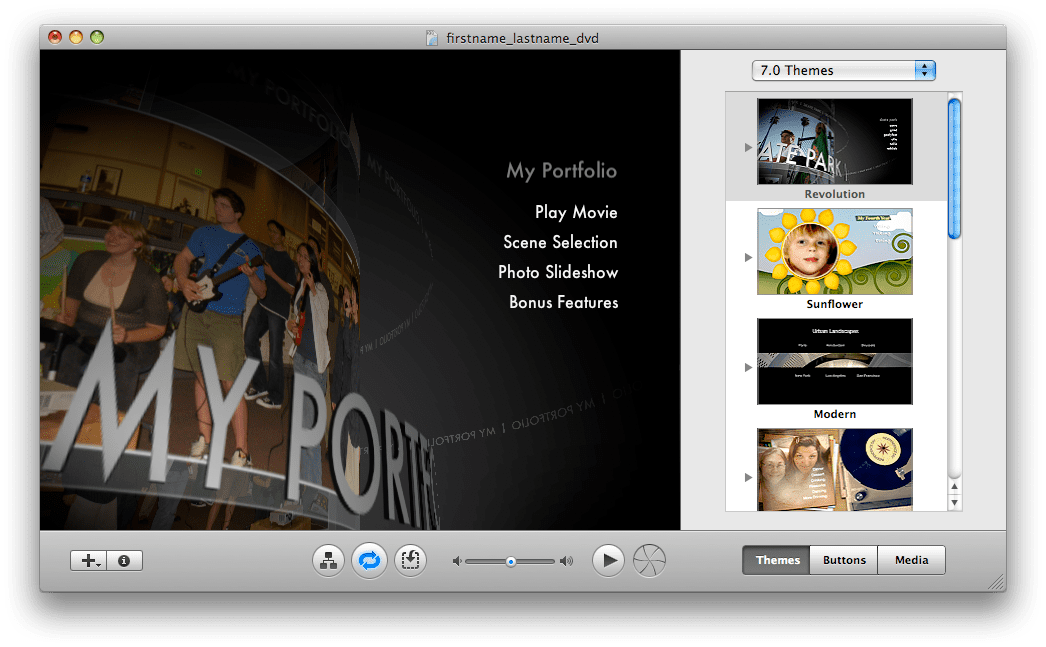Adjust the volume slider
The width and height of the screenshot is (1046, 647).
pyautogui.click(x=511, y=560)
